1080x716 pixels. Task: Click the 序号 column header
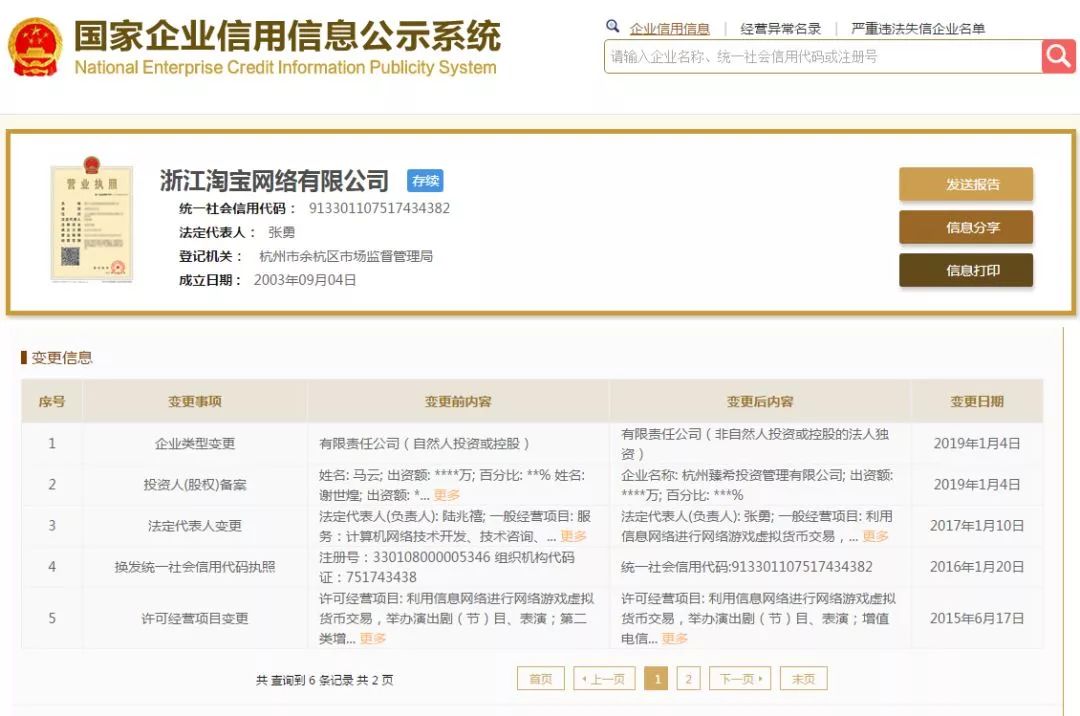(52, 401)
